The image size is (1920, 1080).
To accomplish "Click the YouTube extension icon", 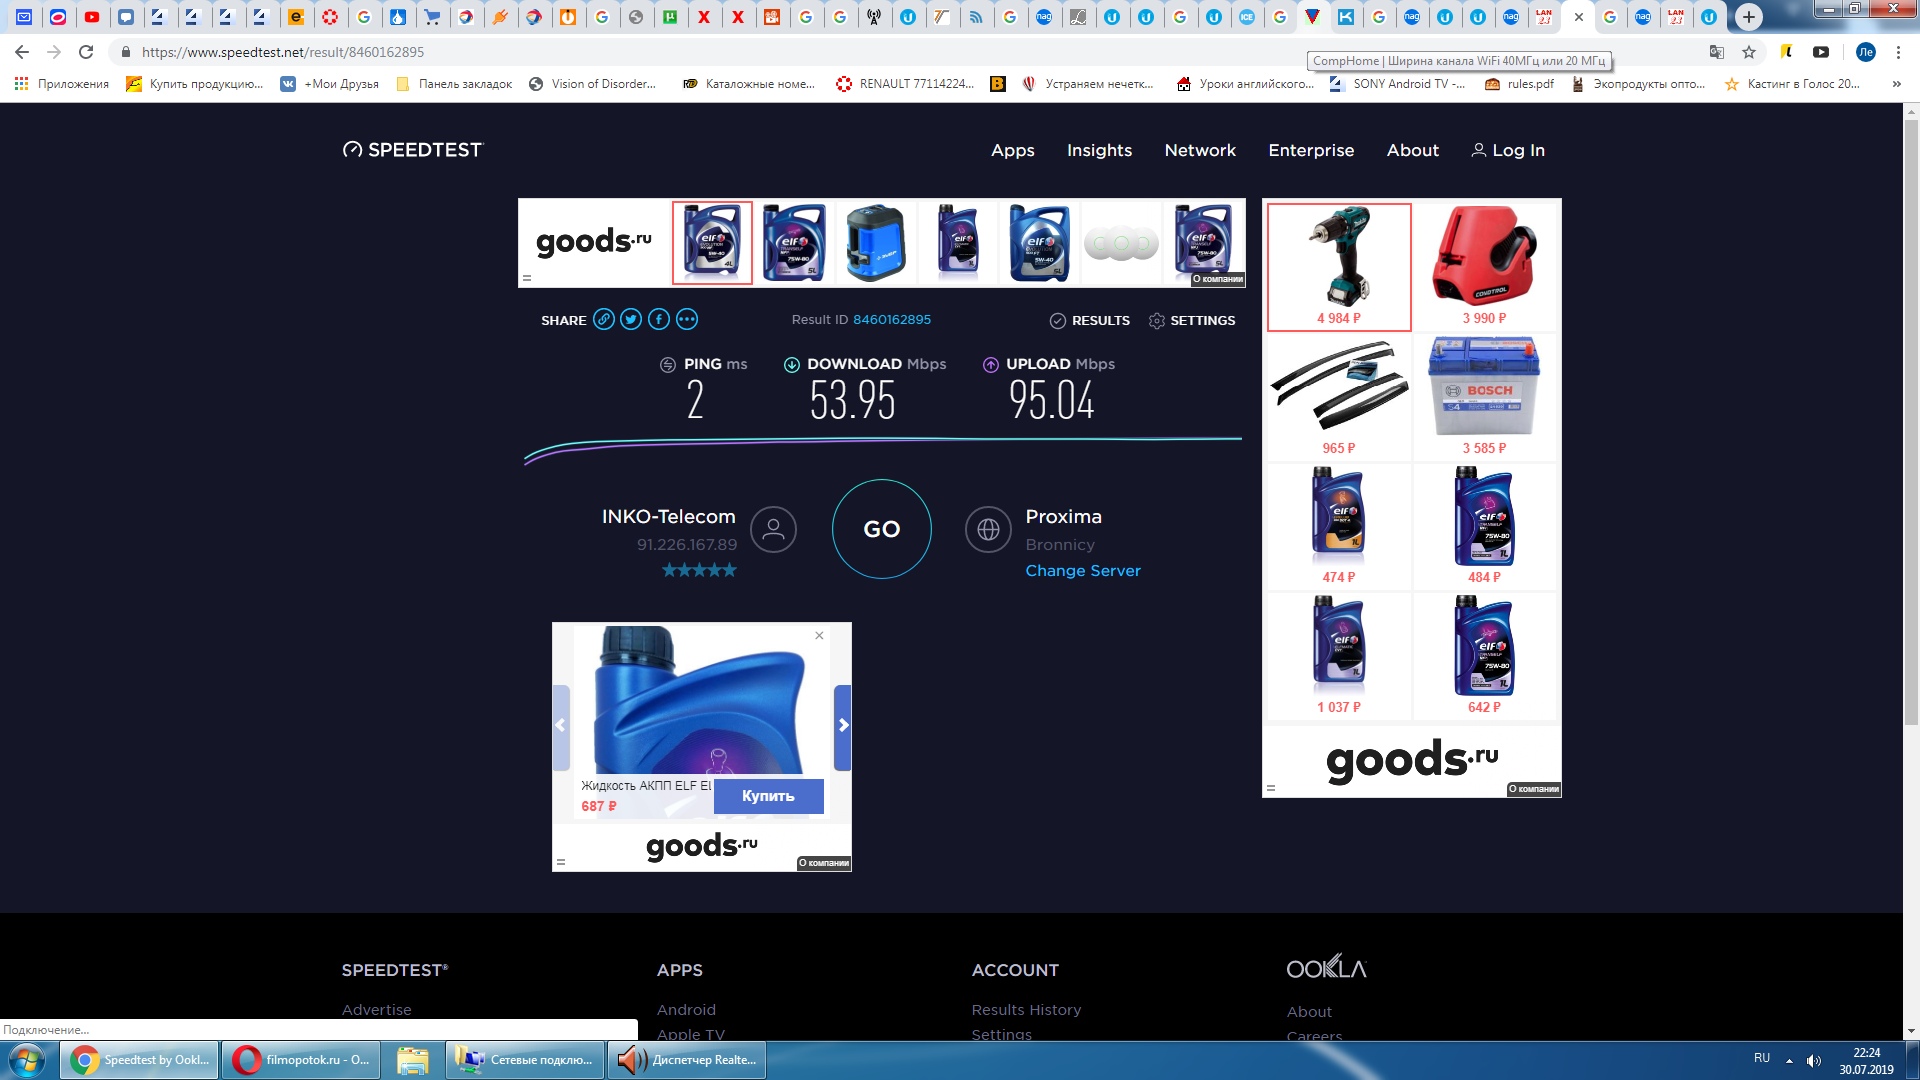I will (x=1821, y=52).
